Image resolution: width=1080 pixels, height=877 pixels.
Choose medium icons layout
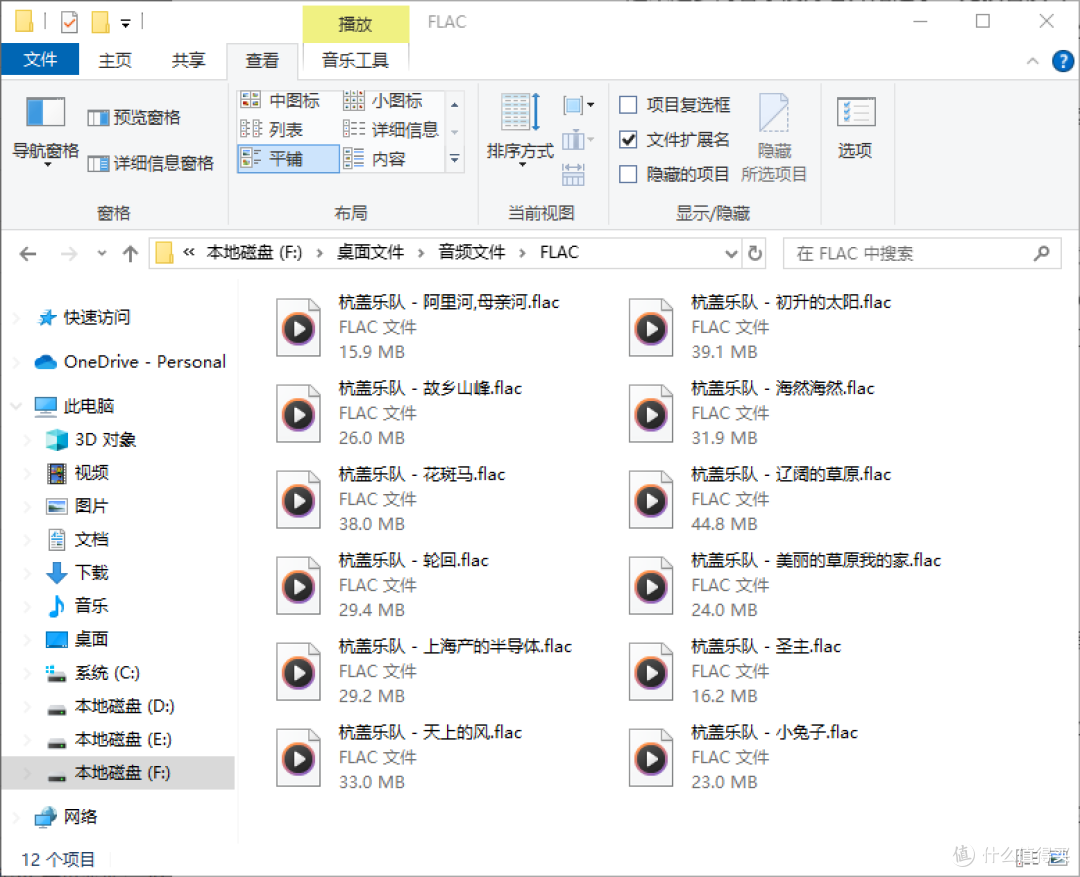tap(281, 101)
